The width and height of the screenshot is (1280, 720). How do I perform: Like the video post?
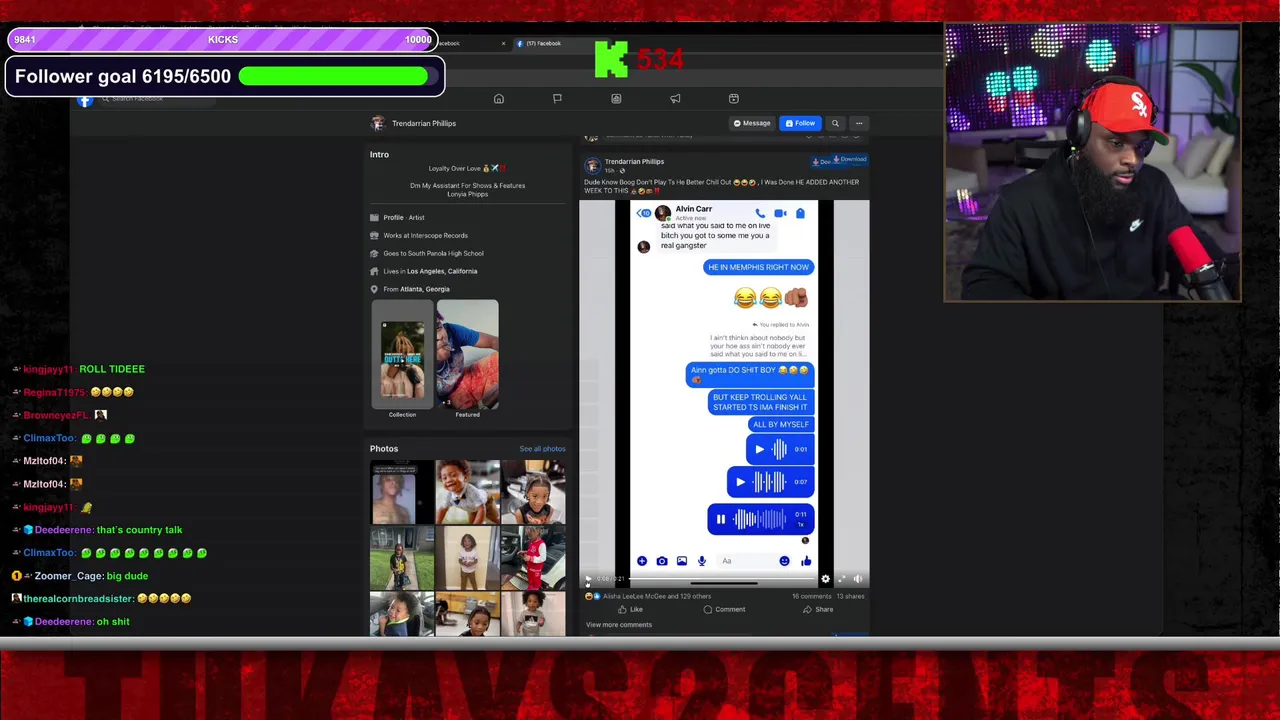(630, 609)
